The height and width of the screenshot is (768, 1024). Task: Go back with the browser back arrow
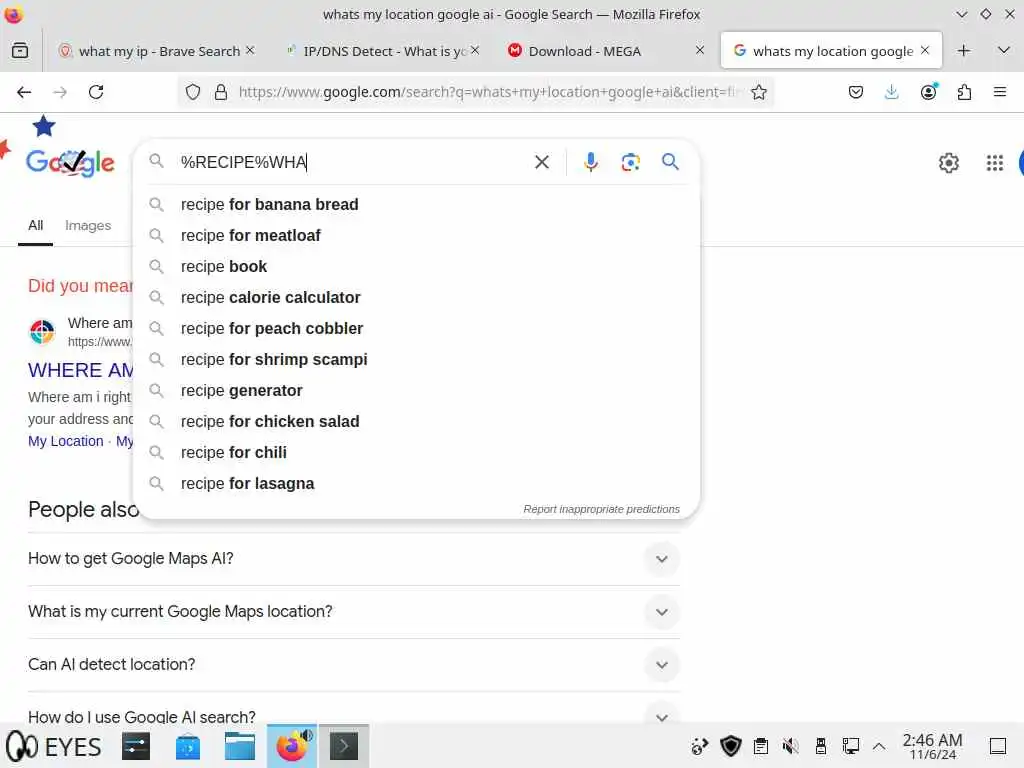[x=24, y=92]
